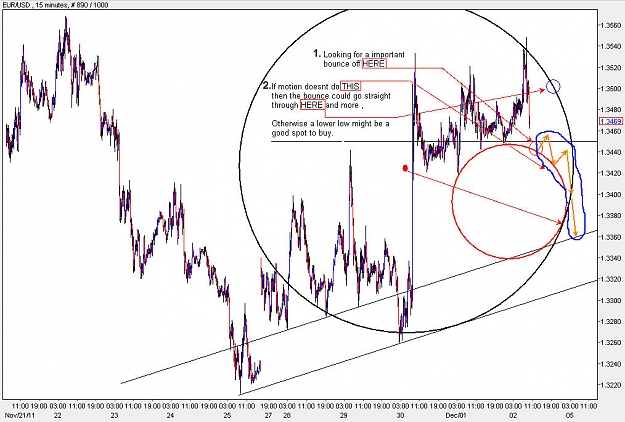Click the date label 25 on time axis
The width and height of the screenshot is (625, 422).
click(227, 416)
